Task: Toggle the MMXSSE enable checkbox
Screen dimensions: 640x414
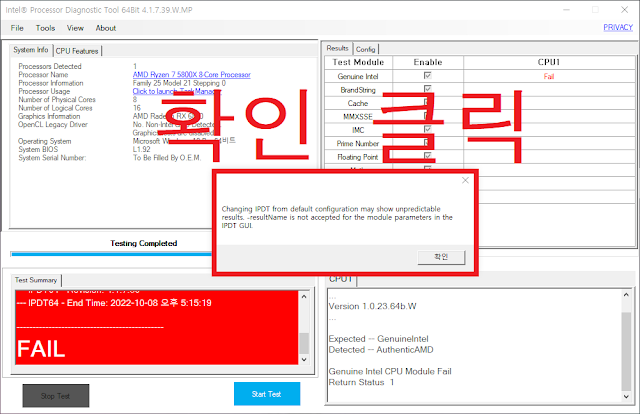Action: pyautogui.click(x=427, y=116)
